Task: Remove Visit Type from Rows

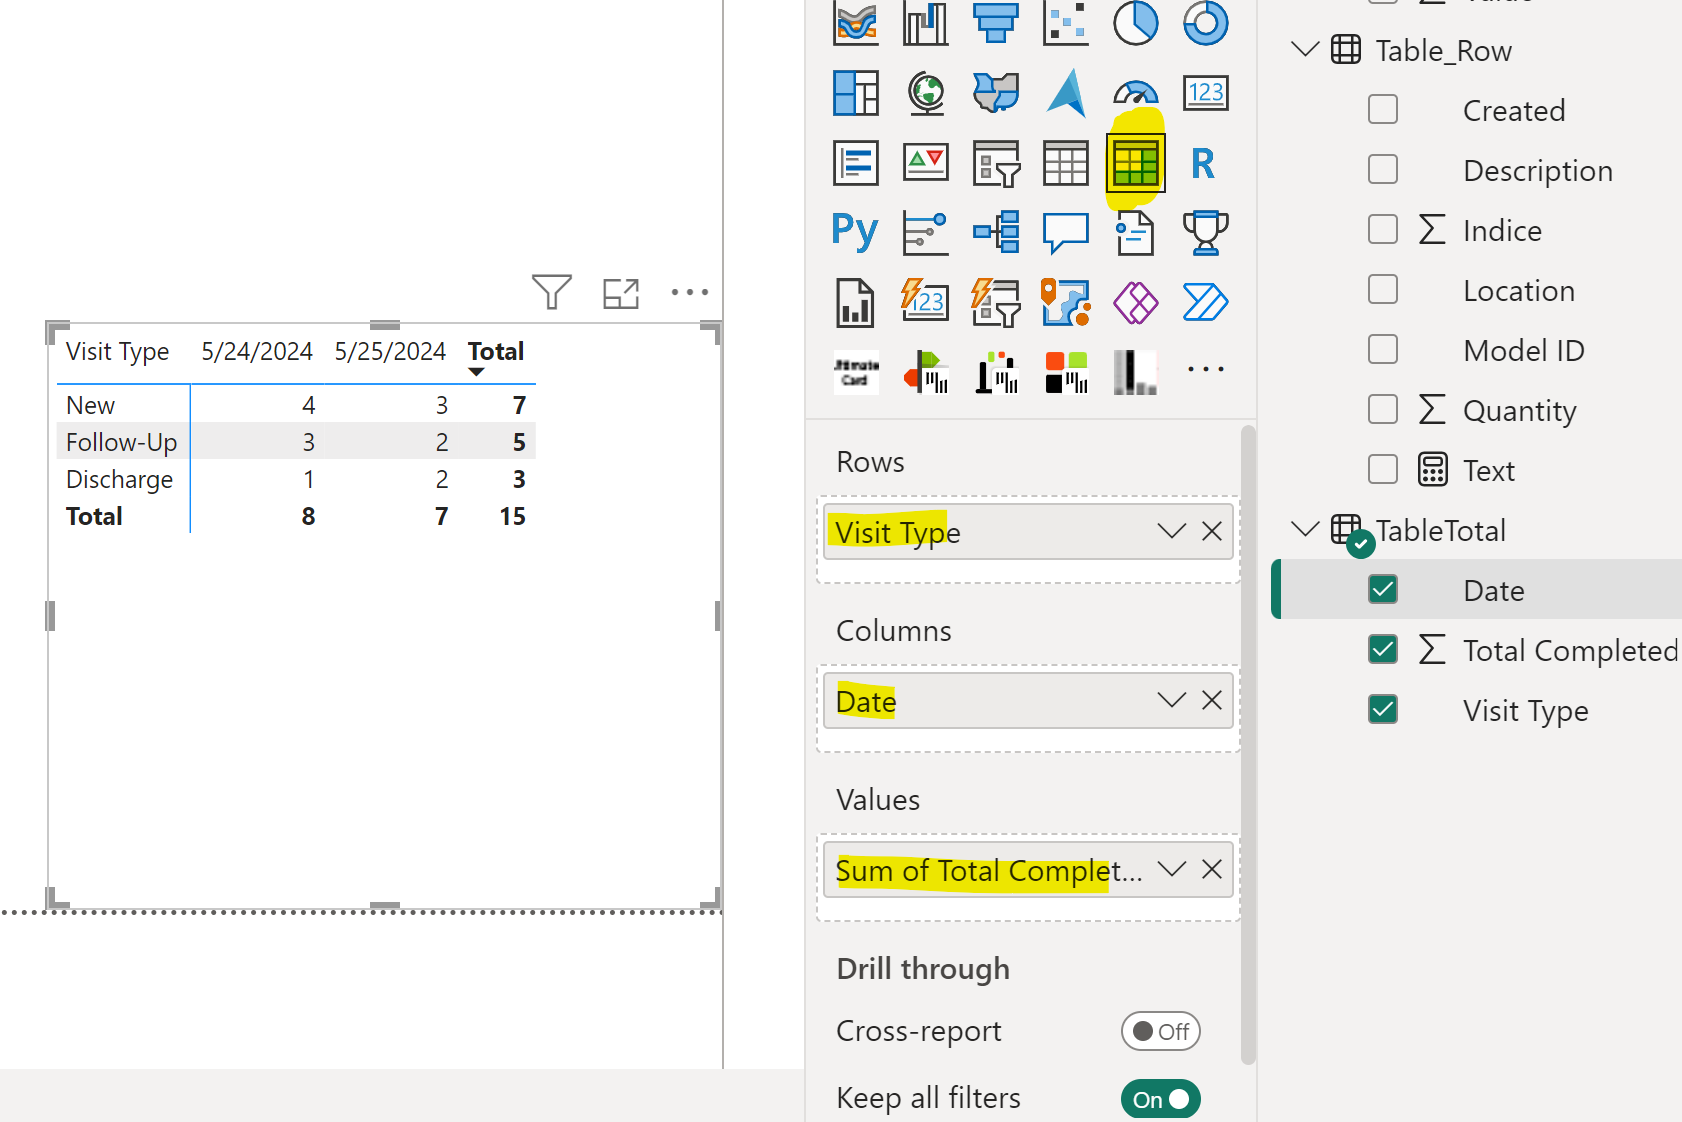Action: [1212, 531]
